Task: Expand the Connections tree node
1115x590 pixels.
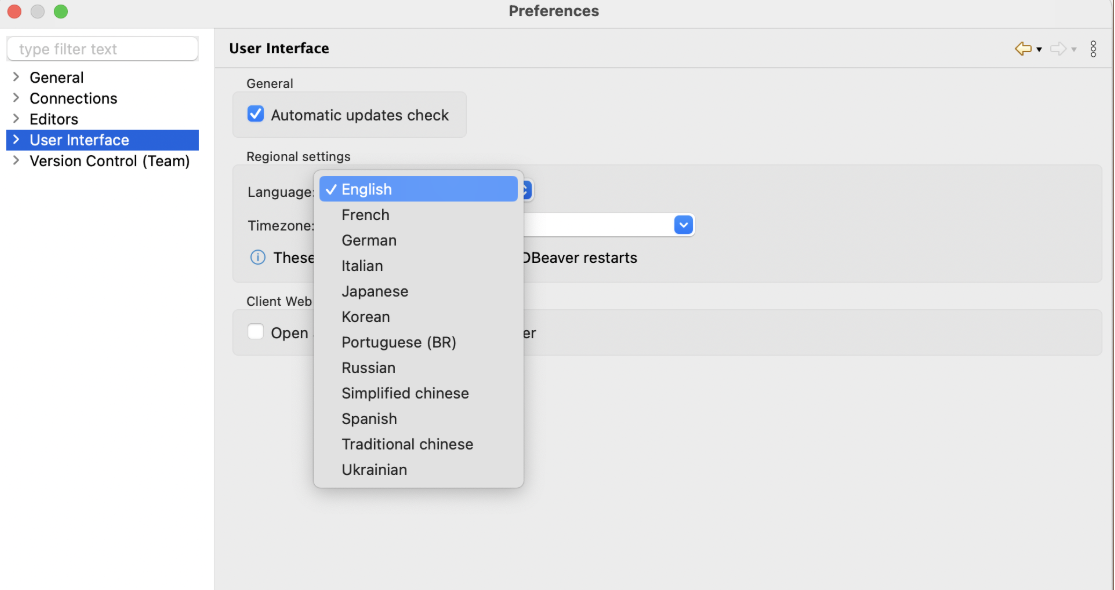Action: tap(16, 98)
